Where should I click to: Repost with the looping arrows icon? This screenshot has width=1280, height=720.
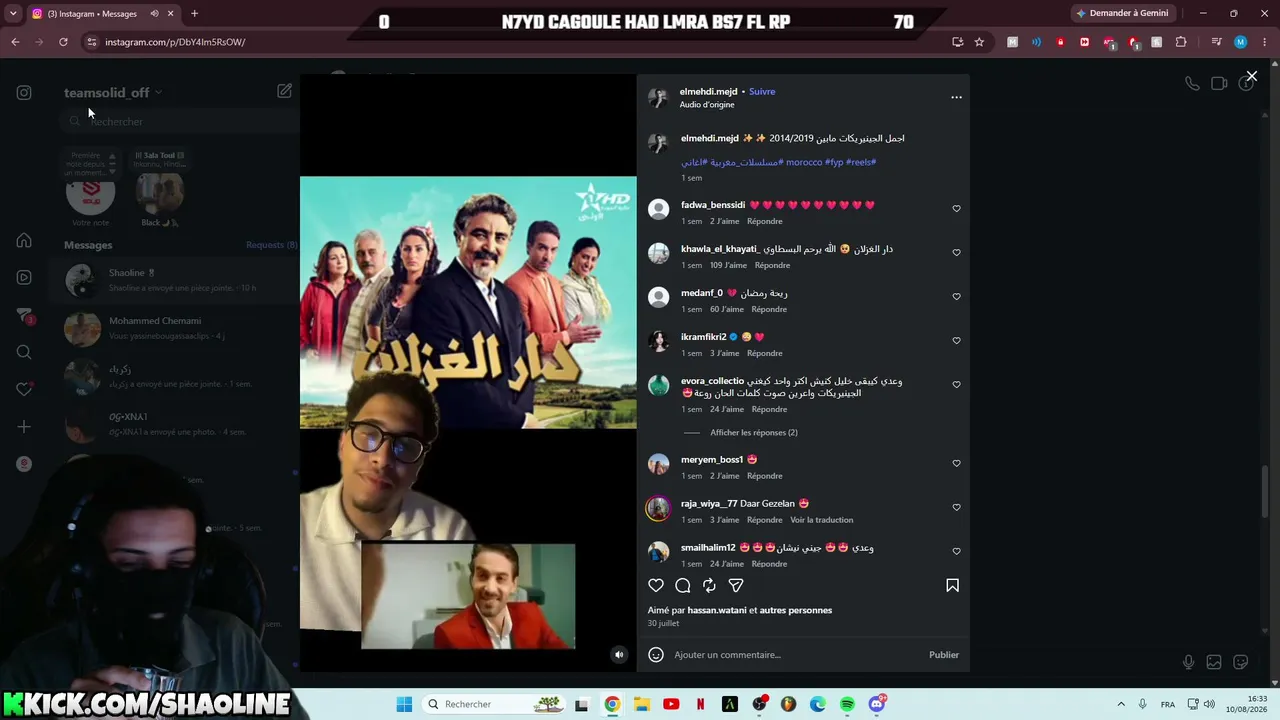709,585
